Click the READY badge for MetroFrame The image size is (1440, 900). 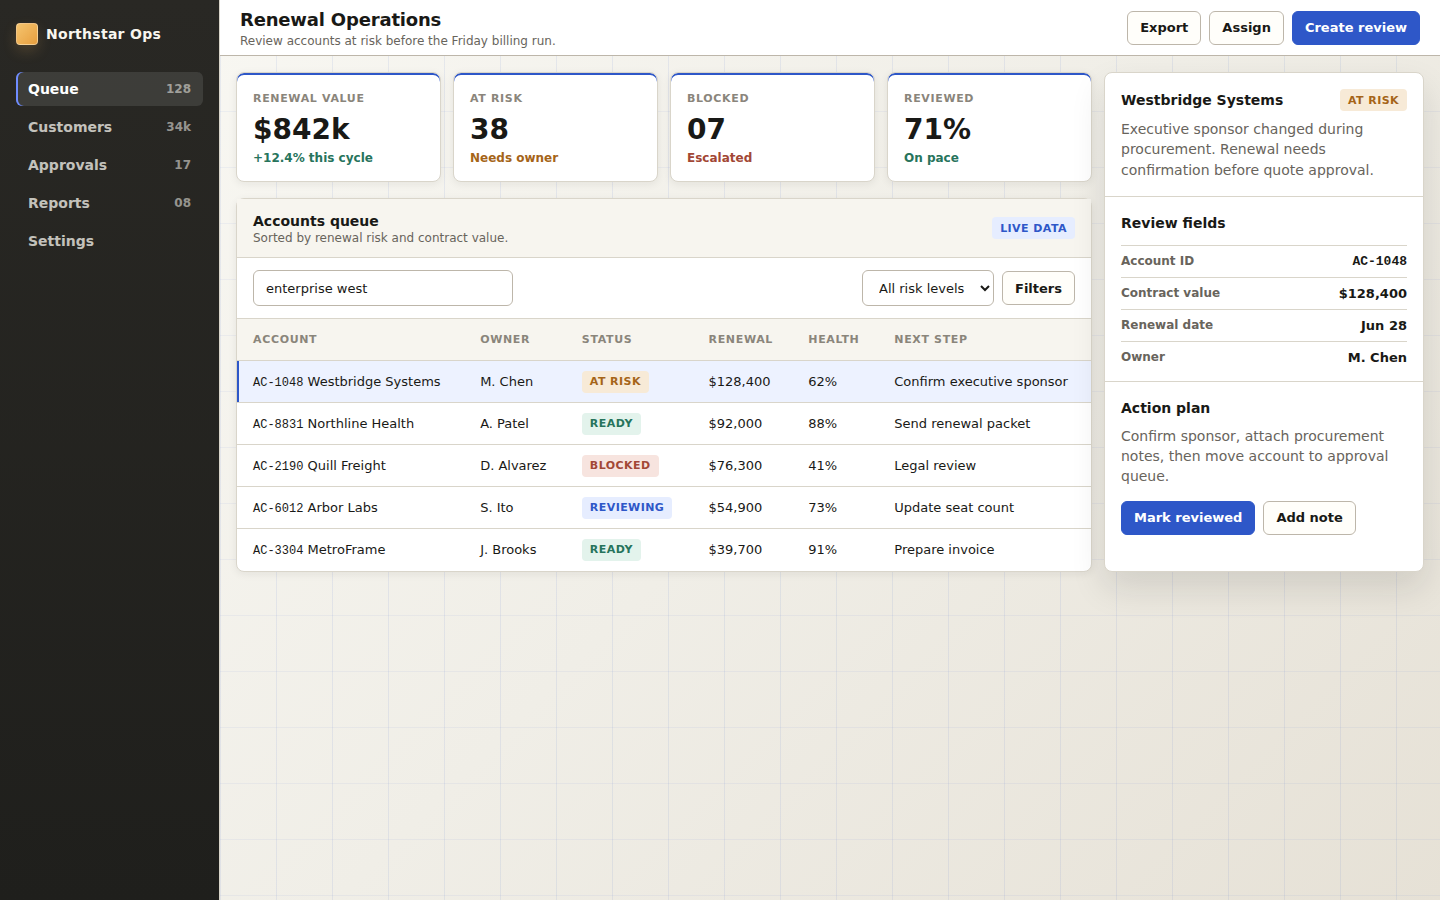pos(611,550)
